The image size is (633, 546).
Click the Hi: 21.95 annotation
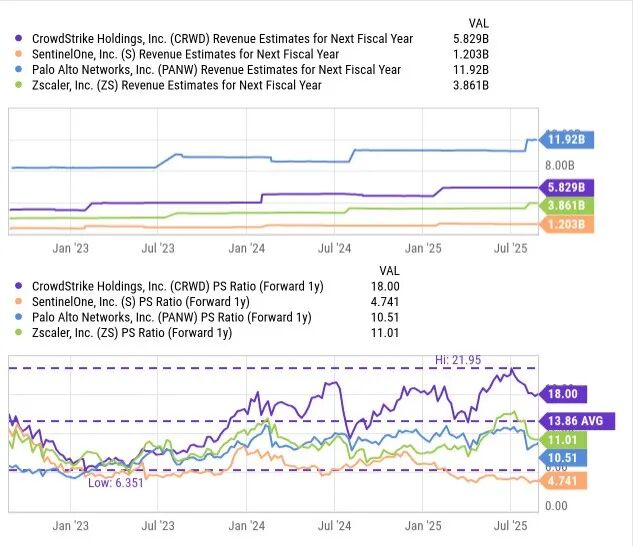click(x=458, y=360)
